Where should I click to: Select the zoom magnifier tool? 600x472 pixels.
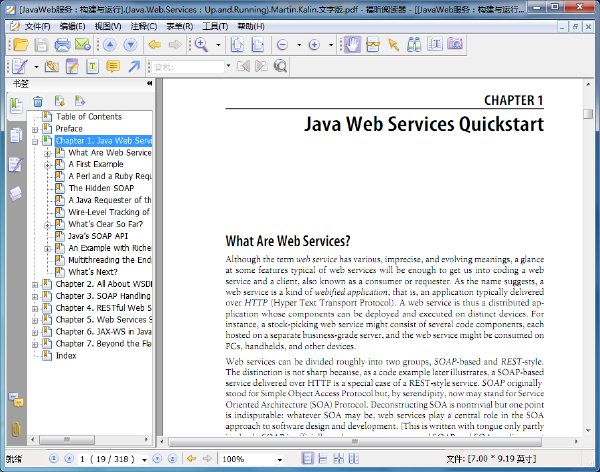pos(201,45)
